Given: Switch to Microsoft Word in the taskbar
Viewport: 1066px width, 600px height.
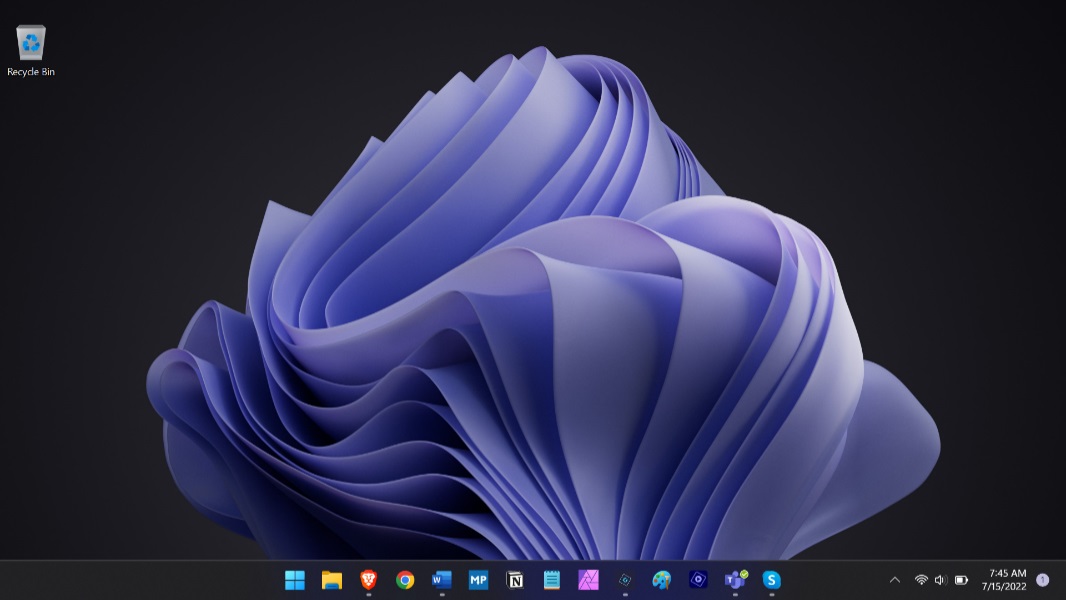Looking at the screenshot, I should point(442,580).
